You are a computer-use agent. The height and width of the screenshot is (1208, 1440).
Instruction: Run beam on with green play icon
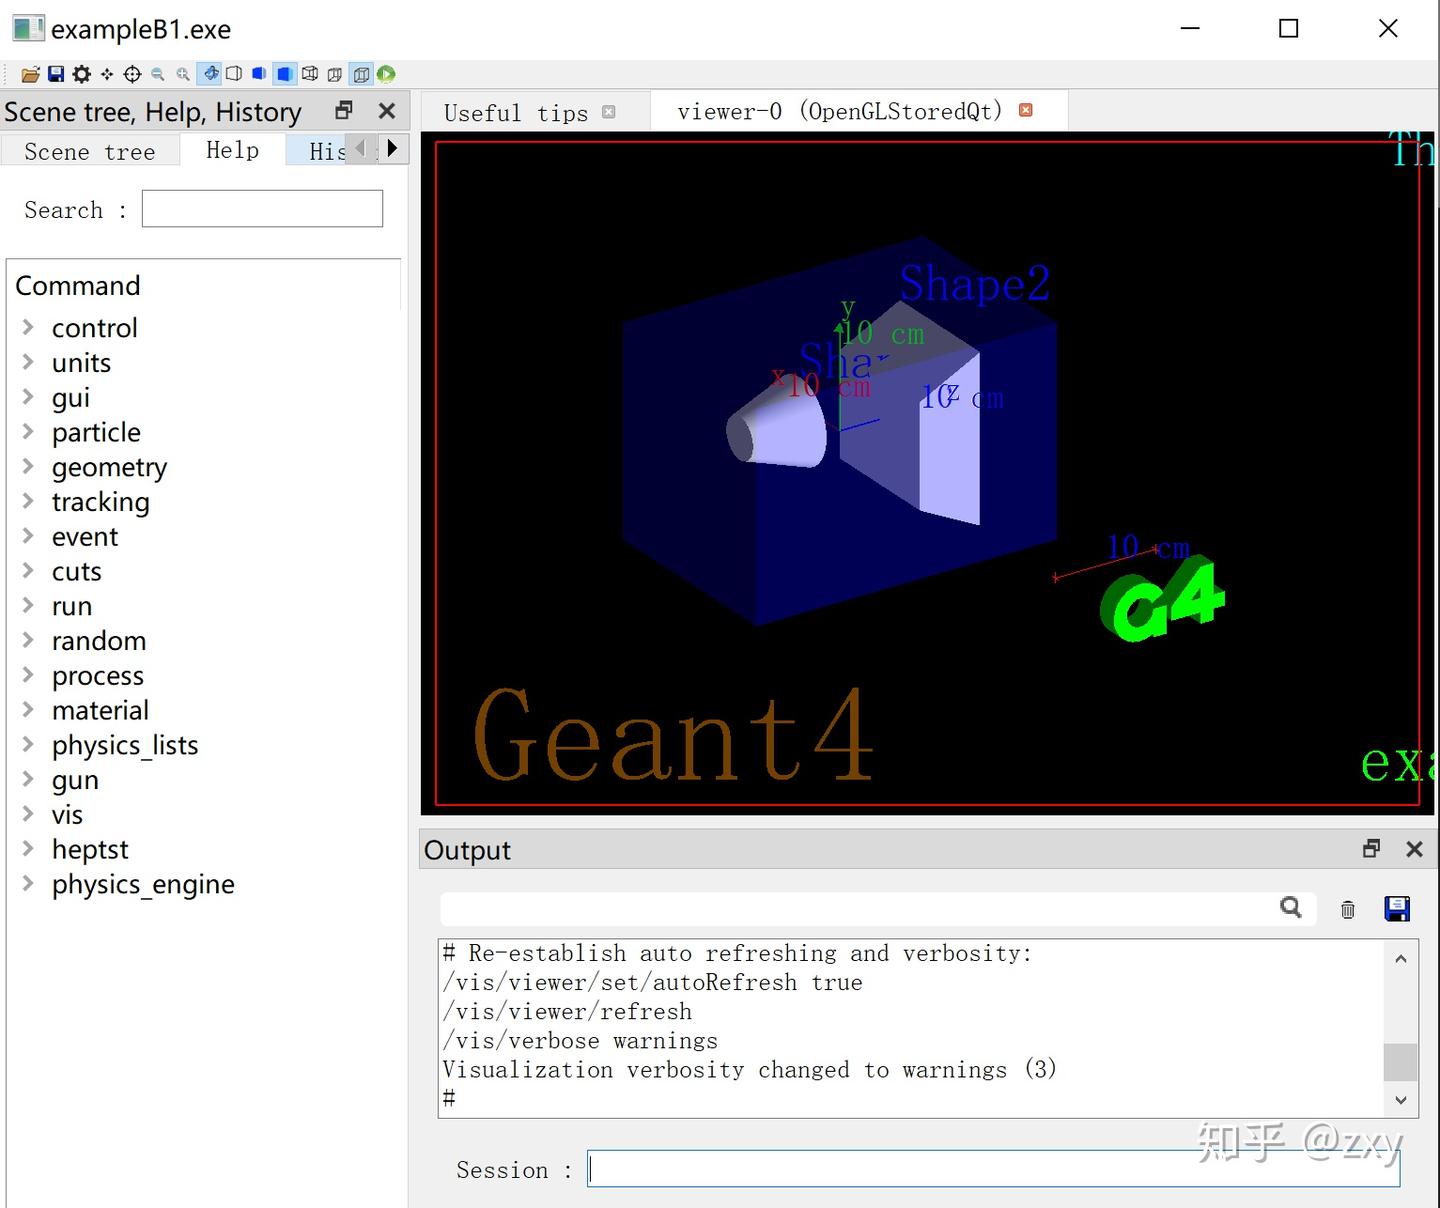coord(387,73)
